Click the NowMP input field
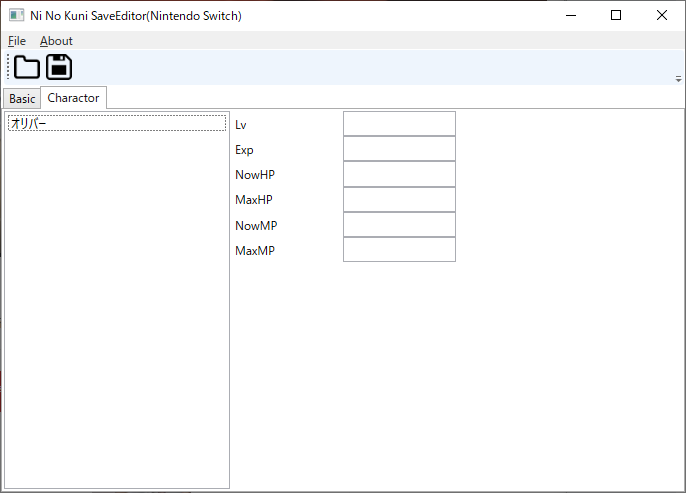This screenshot has height=493, width=686. (399, 225)
